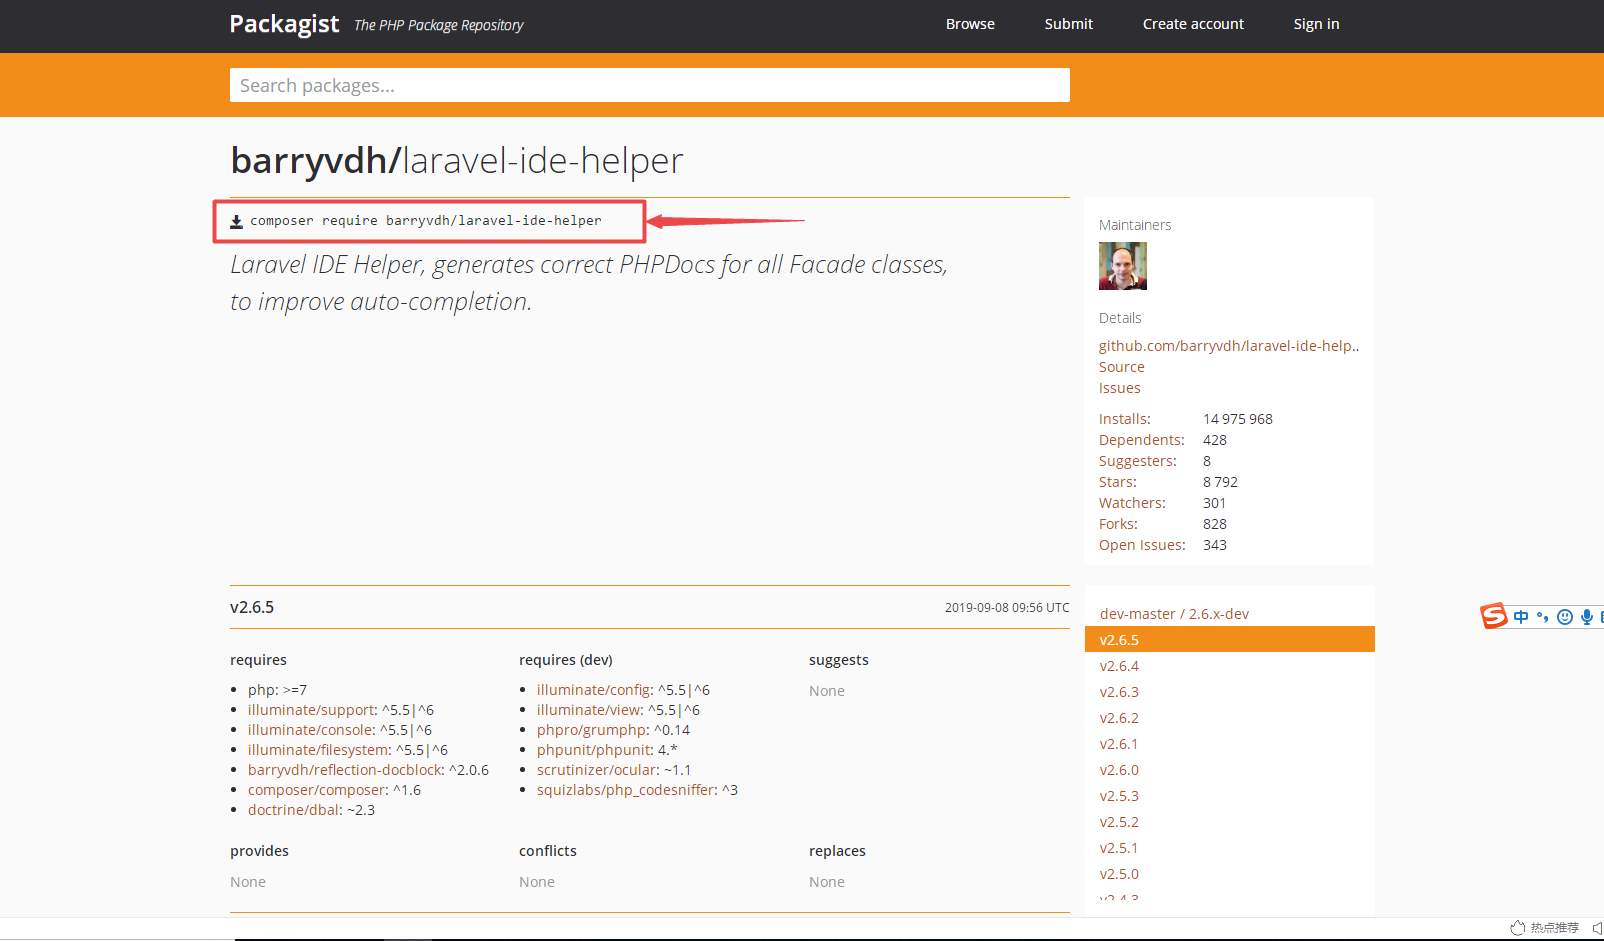Click the package title barryvdh/laravel-ide-helper
This screenshot has width=1604, height=941.
[x=457, y=160]
